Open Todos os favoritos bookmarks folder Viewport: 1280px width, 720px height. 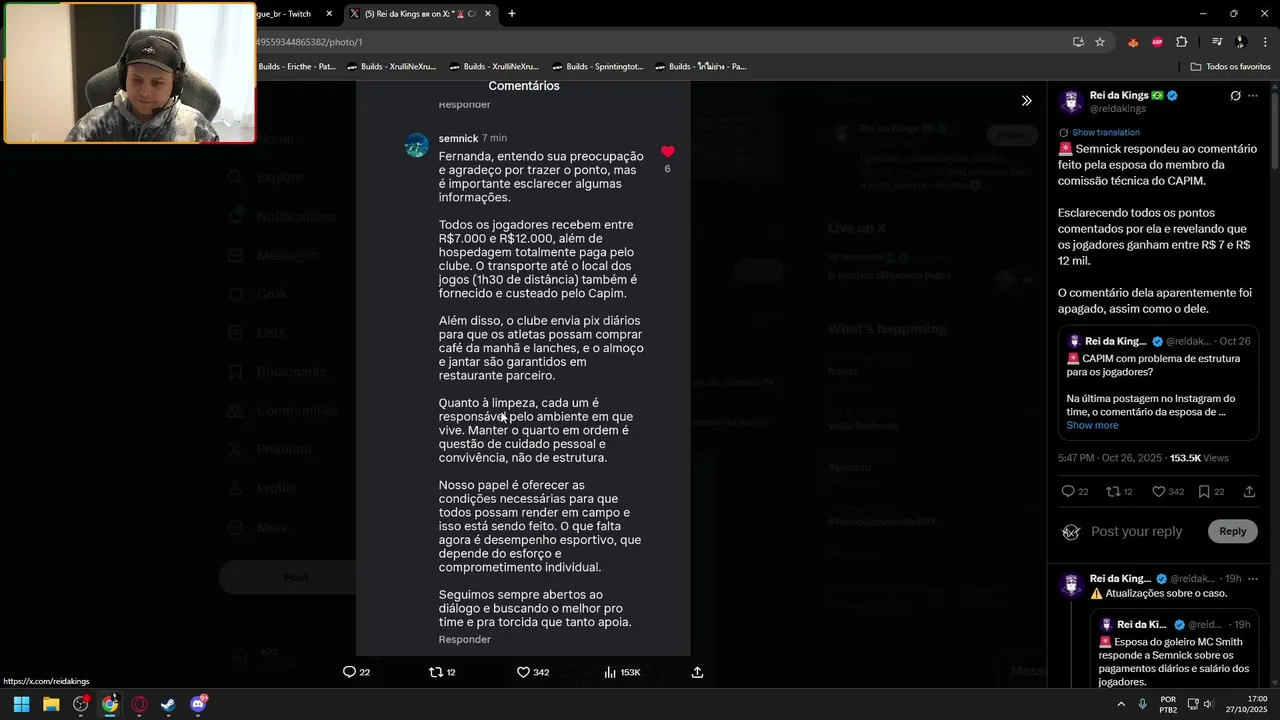coord(1230,66)
